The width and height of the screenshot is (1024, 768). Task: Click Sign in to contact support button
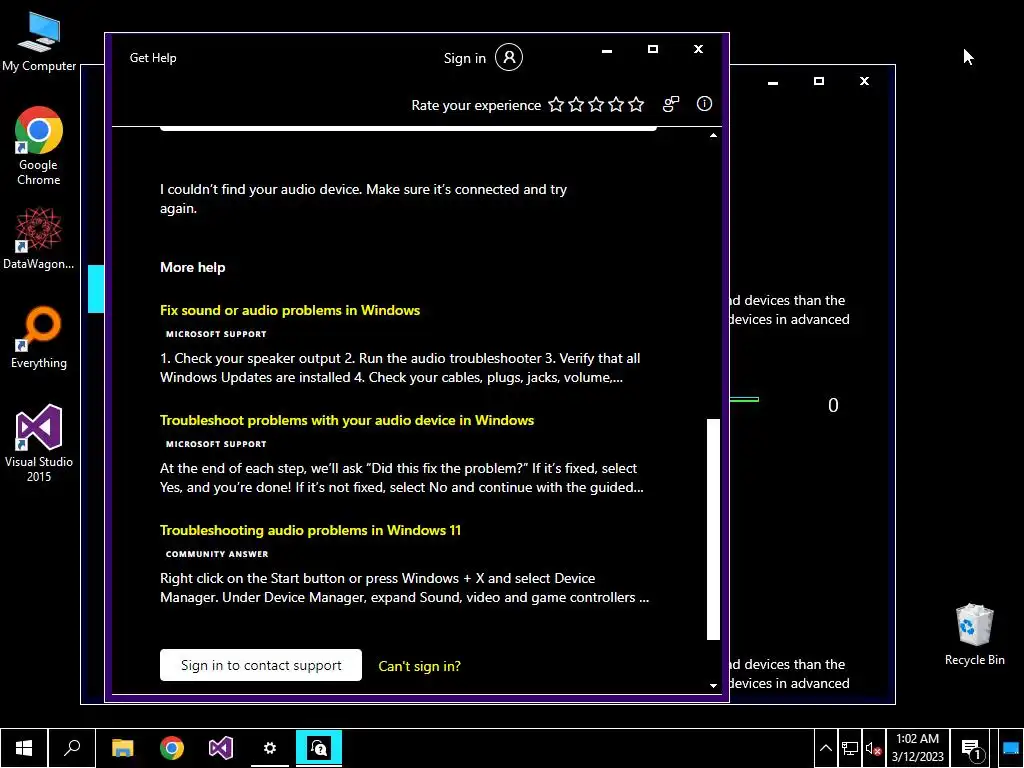[x=261, y=665]
